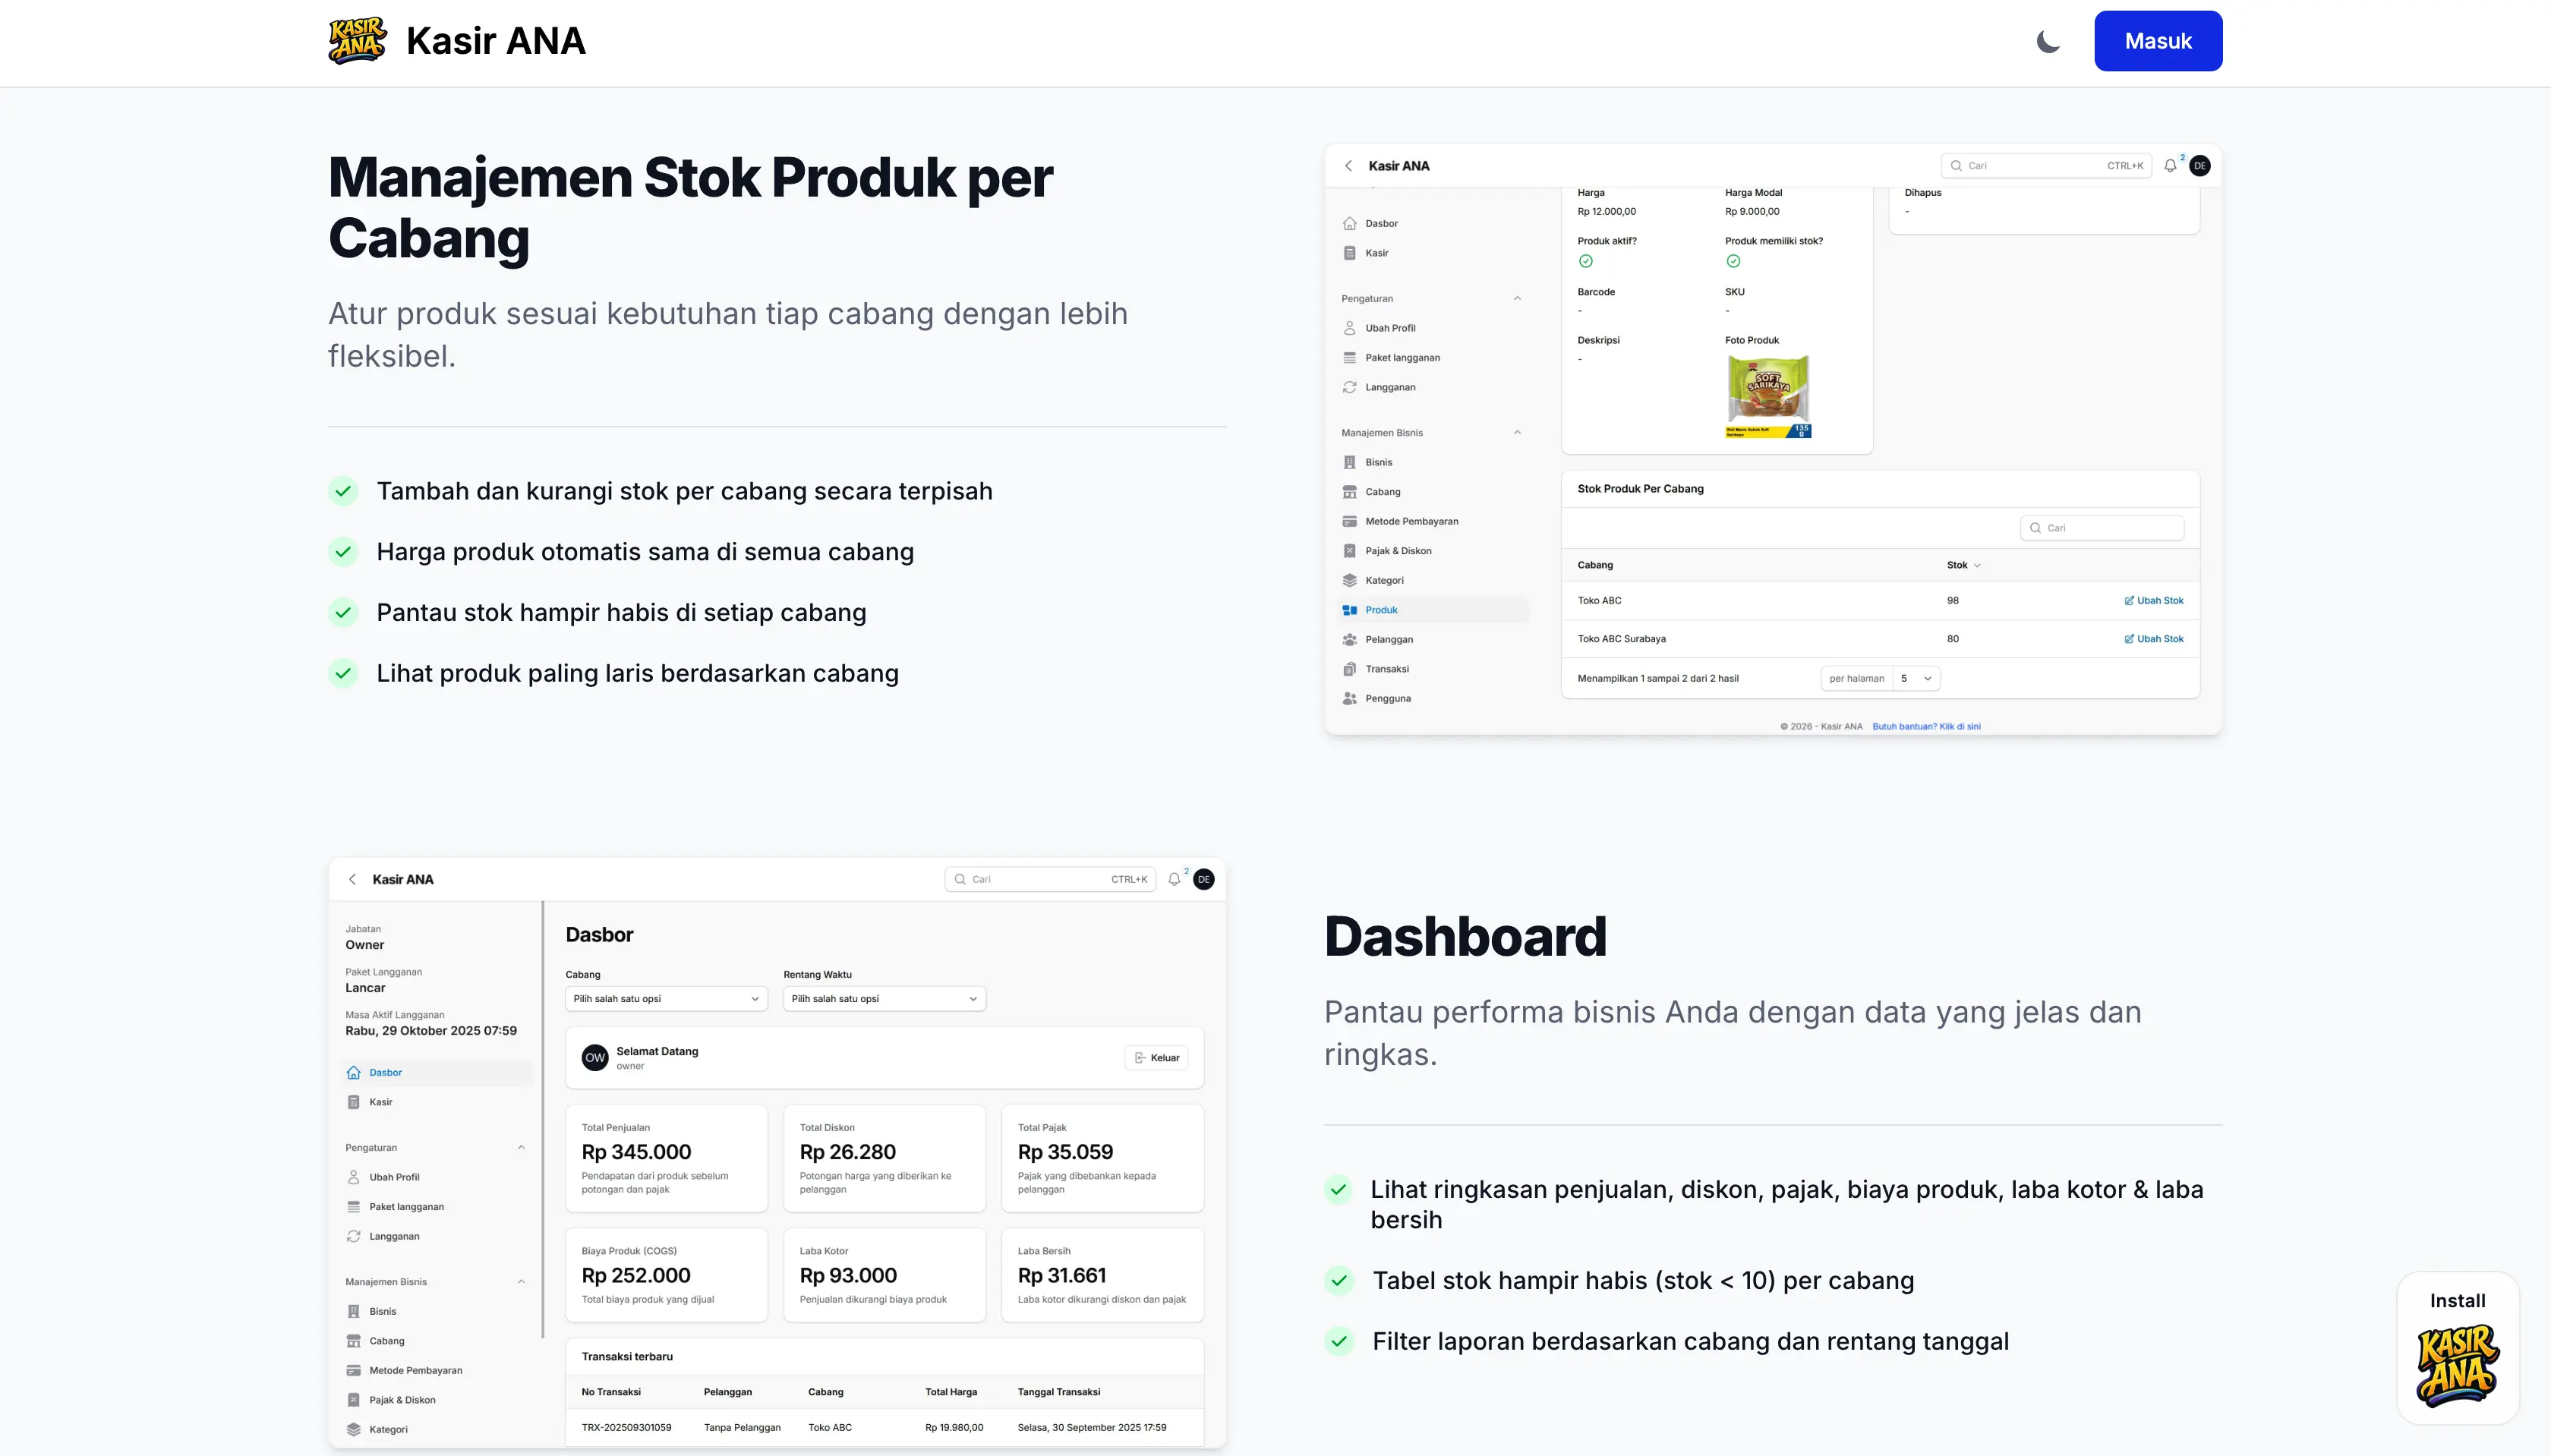Click transaction number TRX-202509301059
This screenshot has height=1456, width=2551.
pos(626,1428)
